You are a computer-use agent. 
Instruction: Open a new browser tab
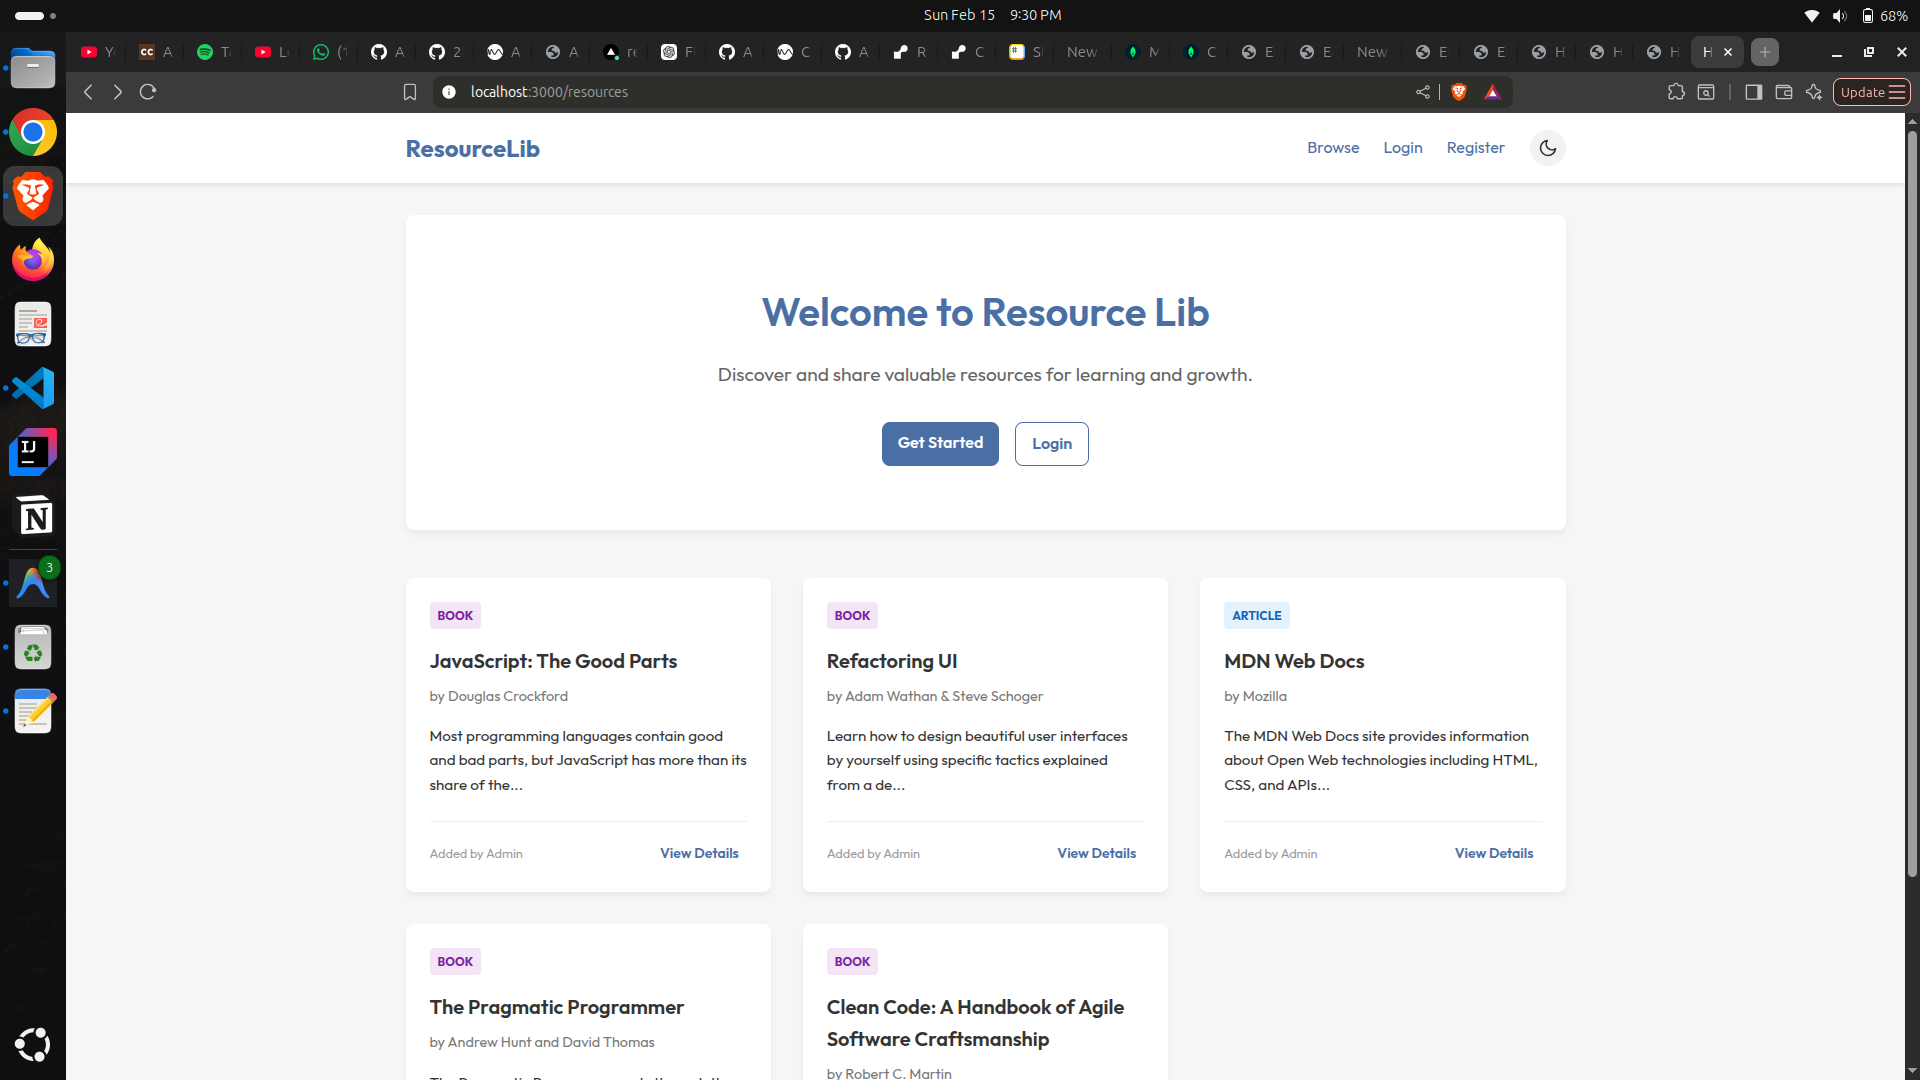click(1765, 52)
